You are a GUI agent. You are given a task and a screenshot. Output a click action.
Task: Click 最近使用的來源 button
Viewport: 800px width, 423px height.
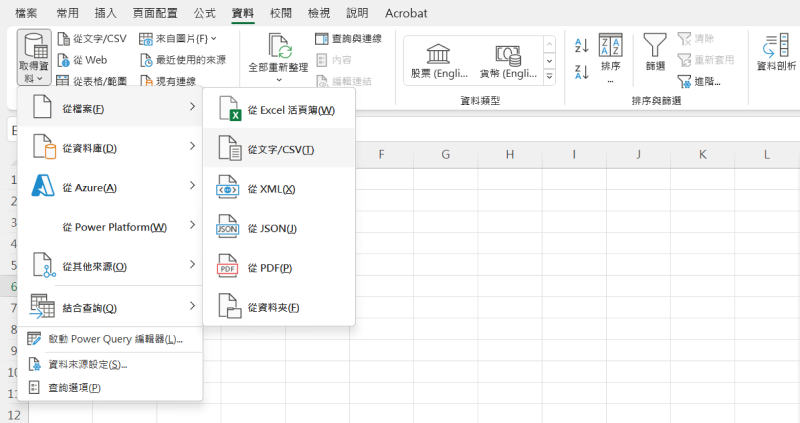(x=183, y=60)
